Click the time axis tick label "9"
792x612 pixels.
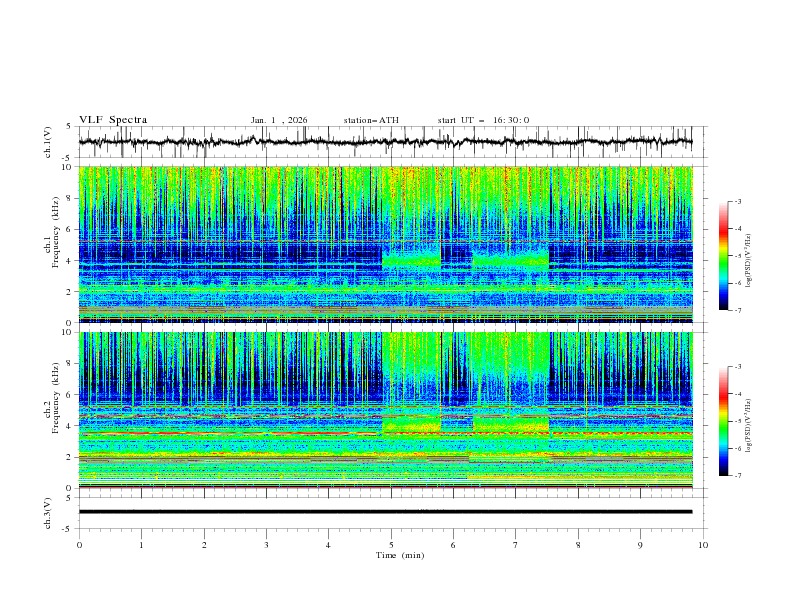coord(640,545)
